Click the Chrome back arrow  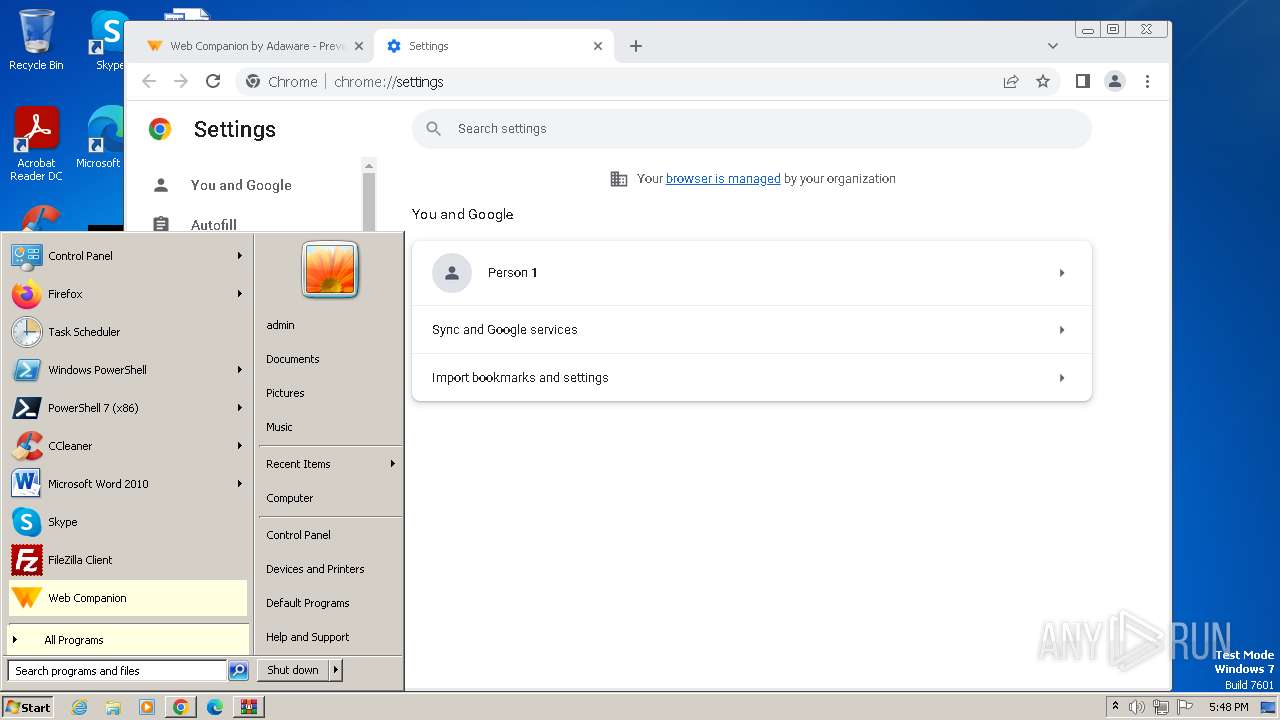(x=149, y=82)
